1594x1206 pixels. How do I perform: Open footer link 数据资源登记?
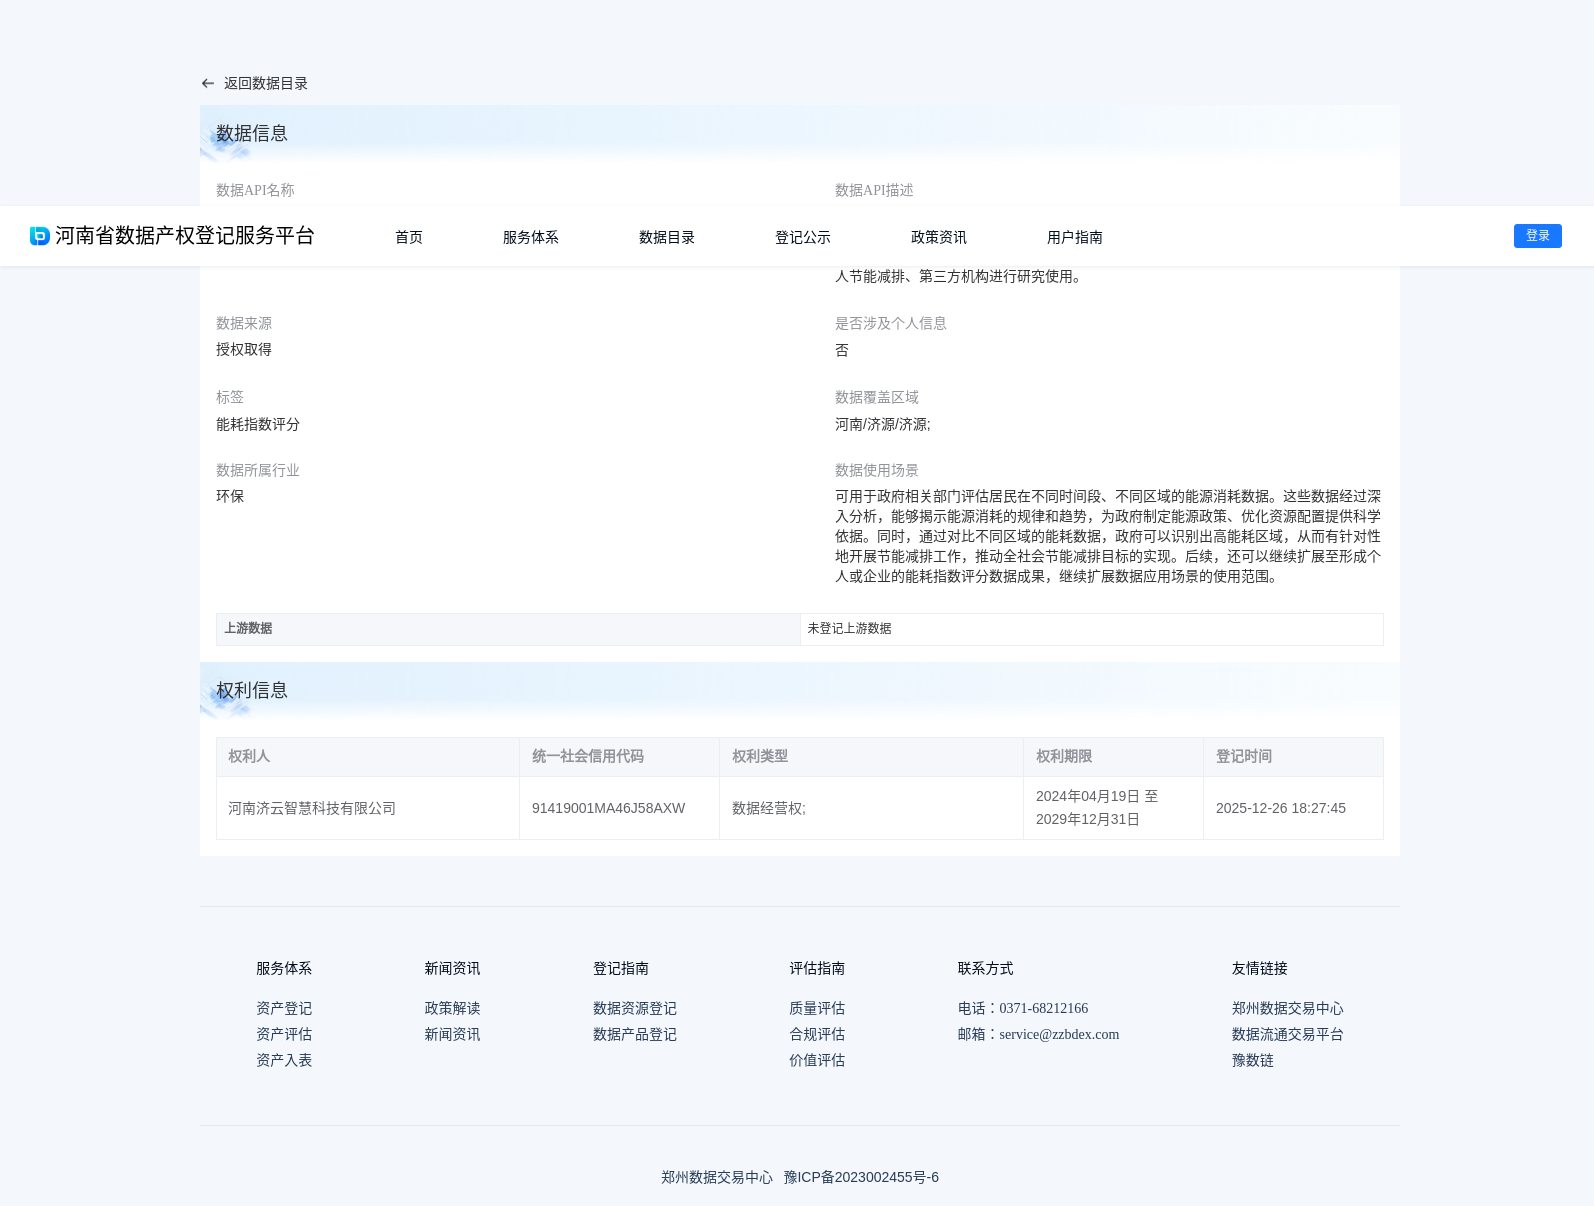[635, 1008]
